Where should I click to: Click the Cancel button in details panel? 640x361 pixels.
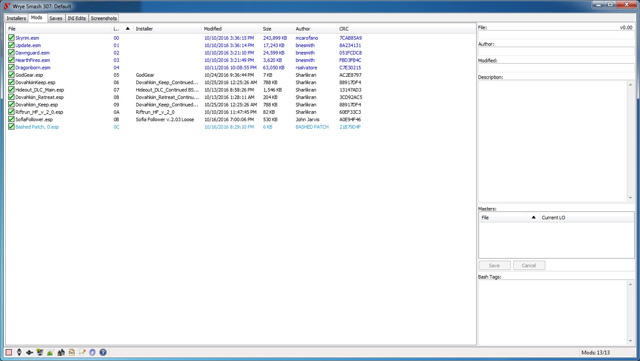pos(529,265)
